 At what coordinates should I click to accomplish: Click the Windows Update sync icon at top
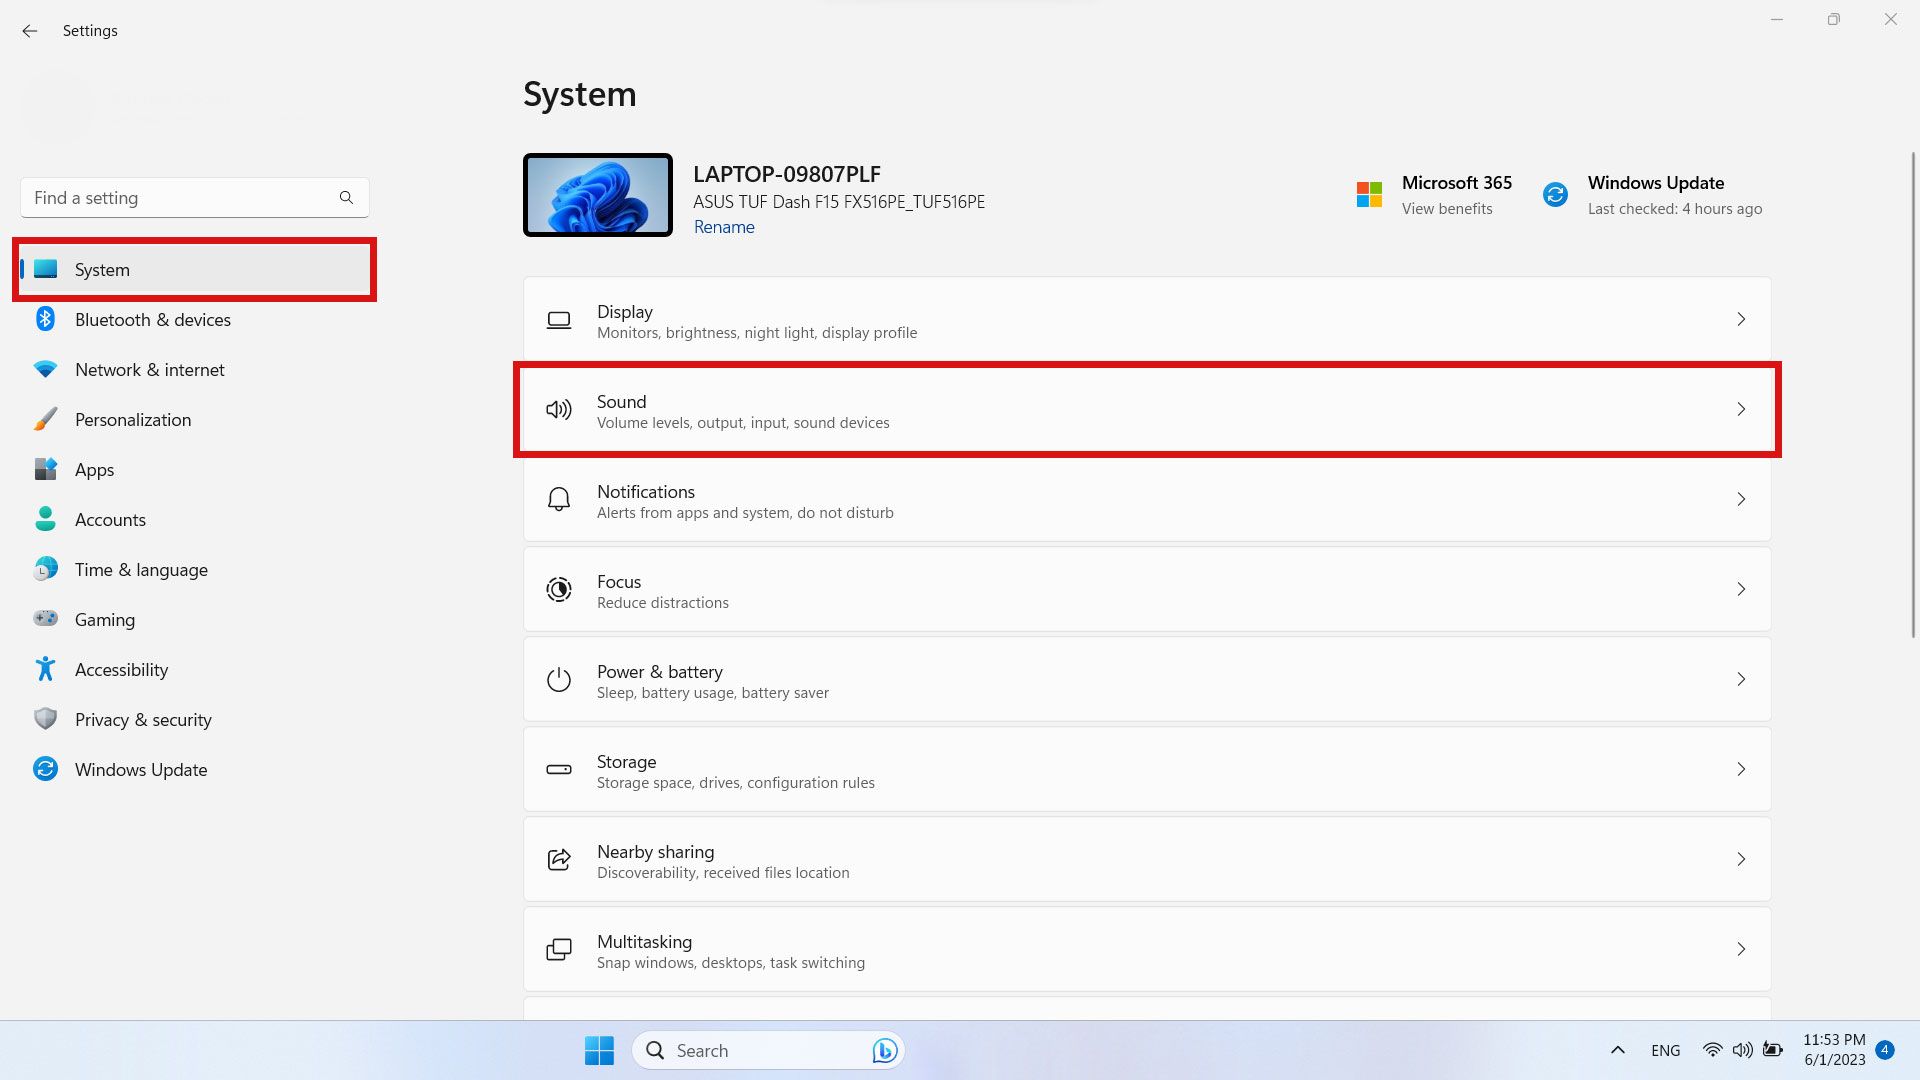click(1555, 194)
